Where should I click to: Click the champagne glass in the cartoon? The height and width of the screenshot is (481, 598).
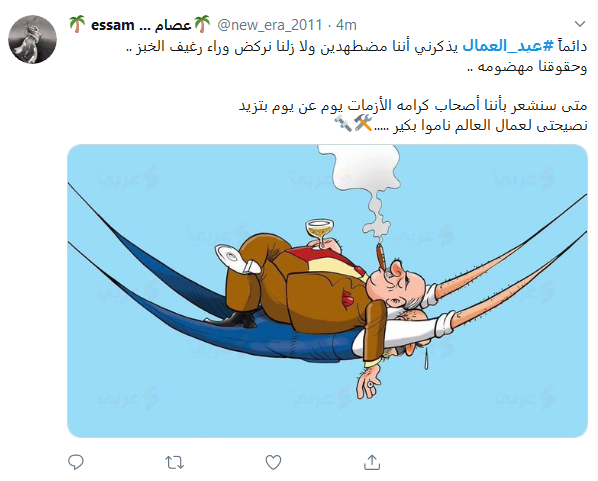320,233
